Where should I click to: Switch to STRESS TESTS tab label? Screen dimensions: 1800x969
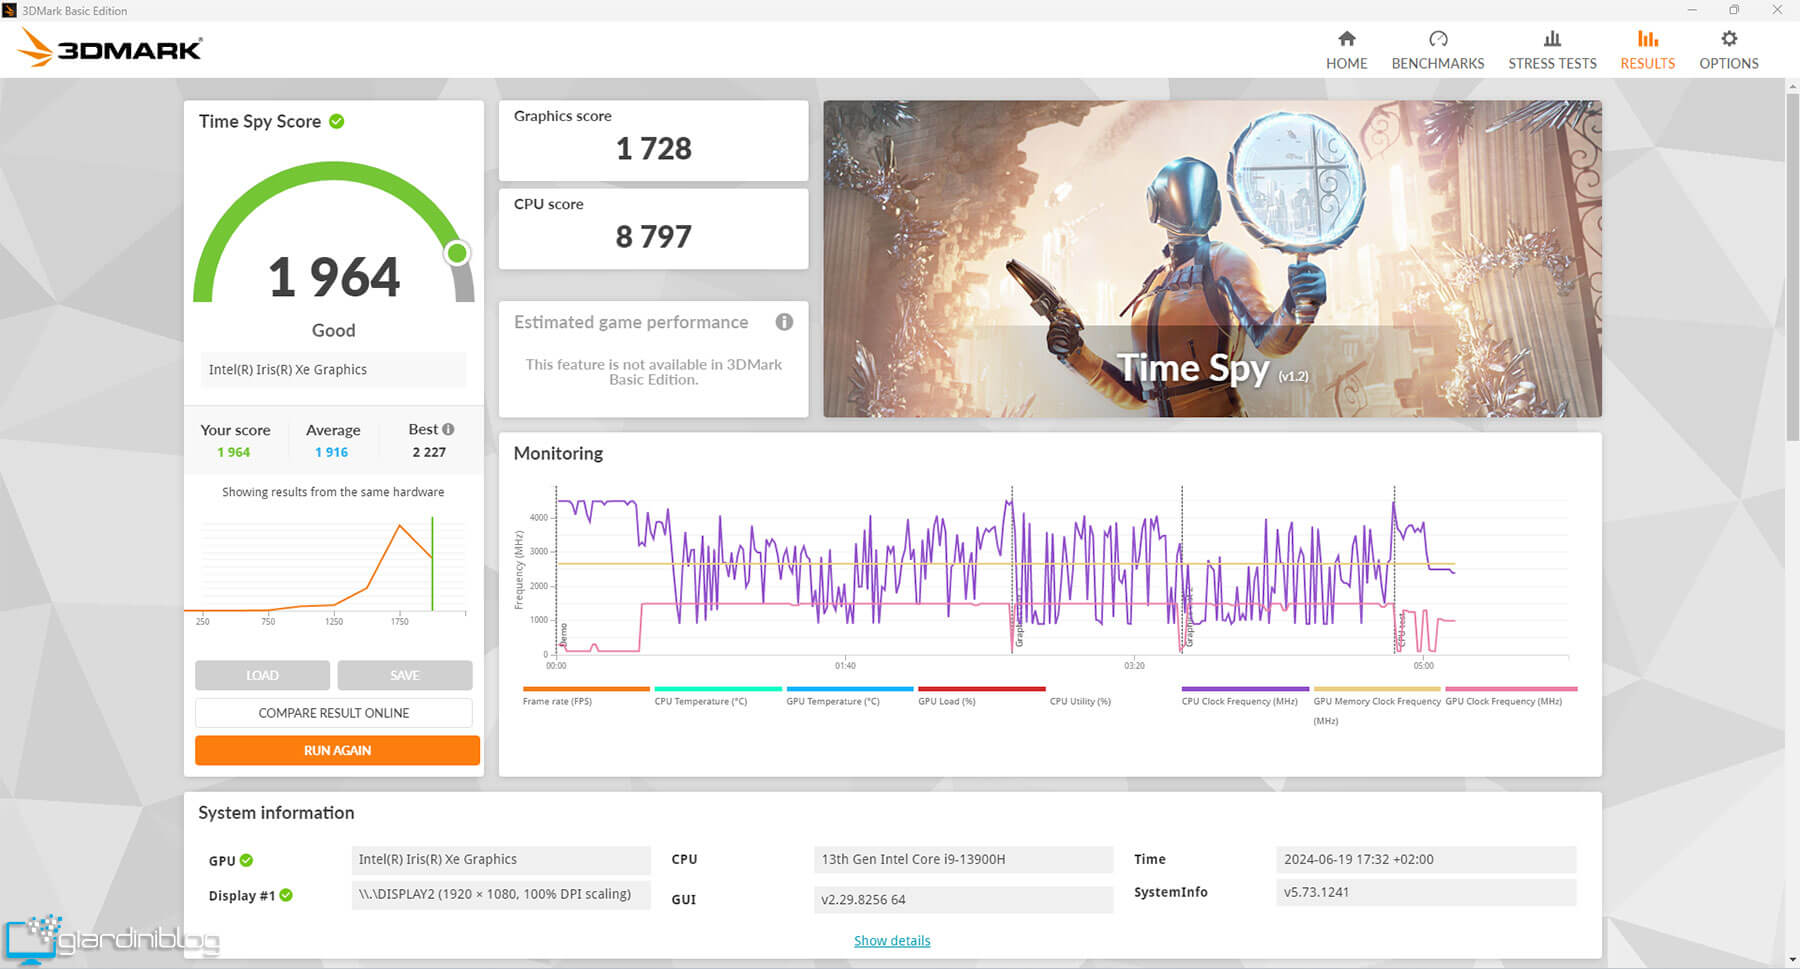(1552, 63)
